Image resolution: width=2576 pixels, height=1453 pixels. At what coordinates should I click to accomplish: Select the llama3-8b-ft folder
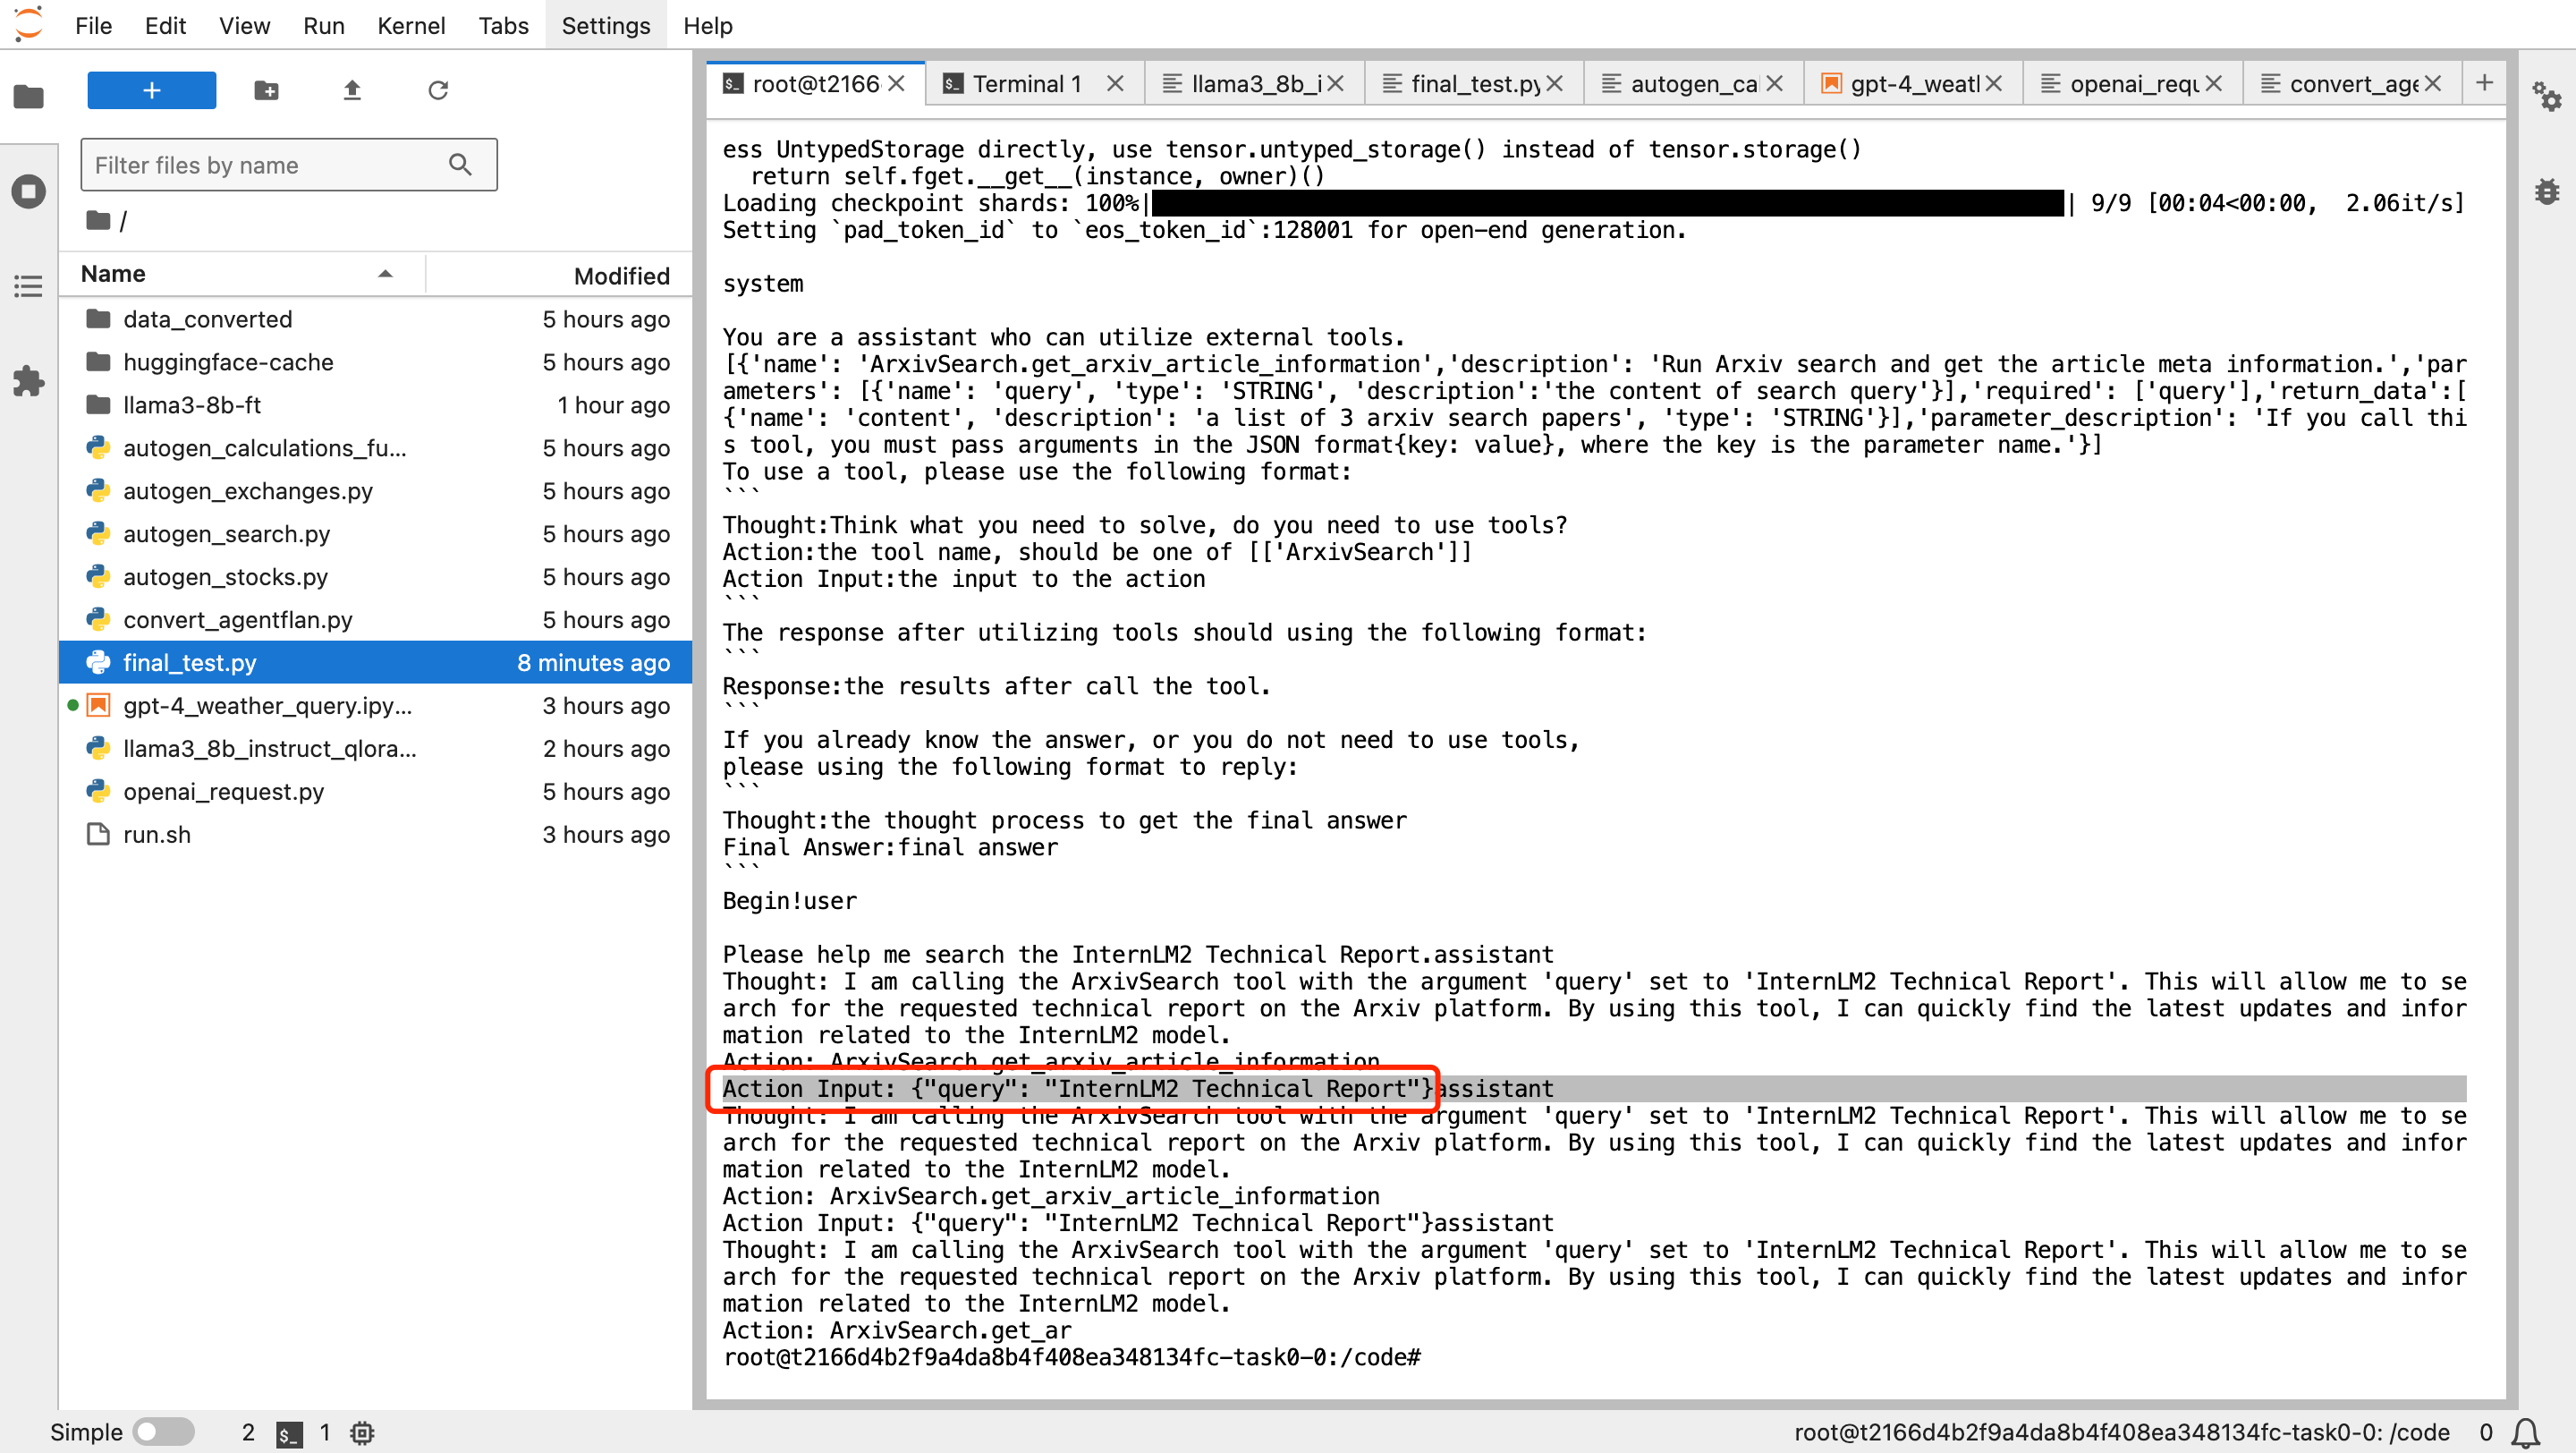tap(376, 405)
